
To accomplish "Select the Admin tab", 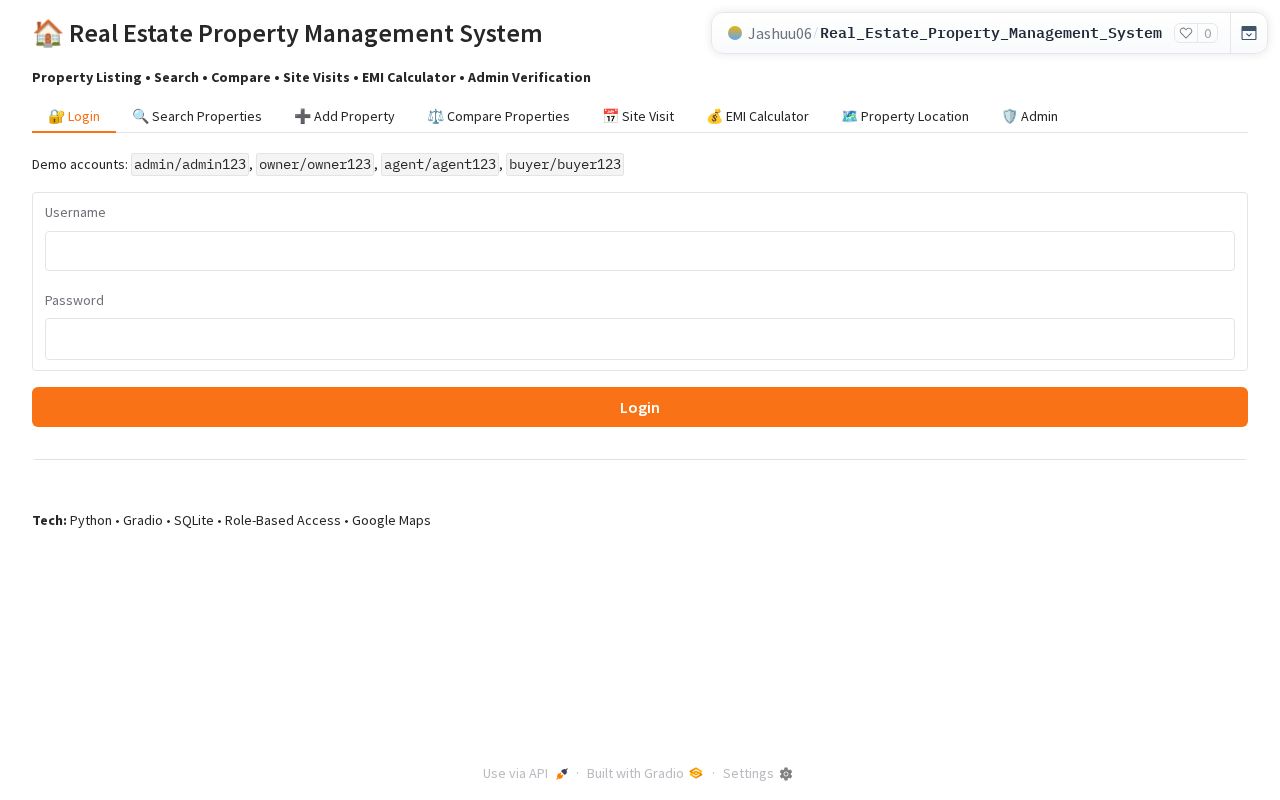I will [1029, 116].
